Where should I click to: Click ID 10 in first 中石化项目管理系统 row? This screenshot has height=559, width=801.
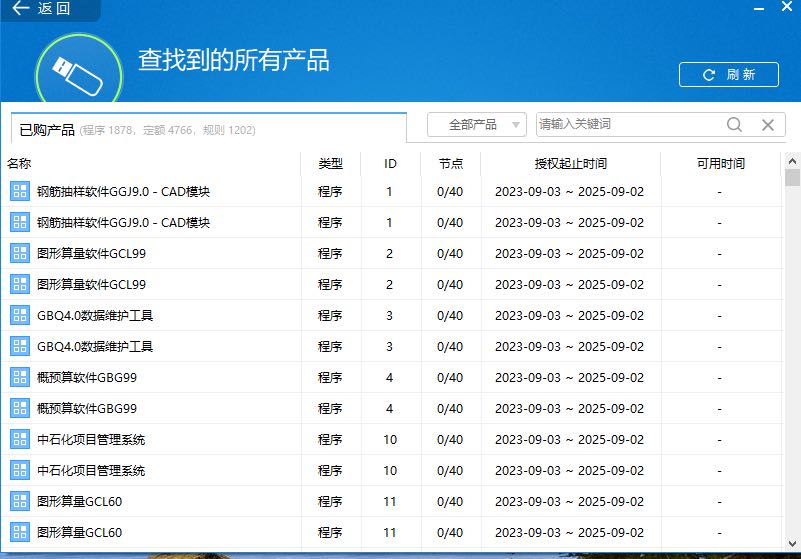click(x=390, y=439)
